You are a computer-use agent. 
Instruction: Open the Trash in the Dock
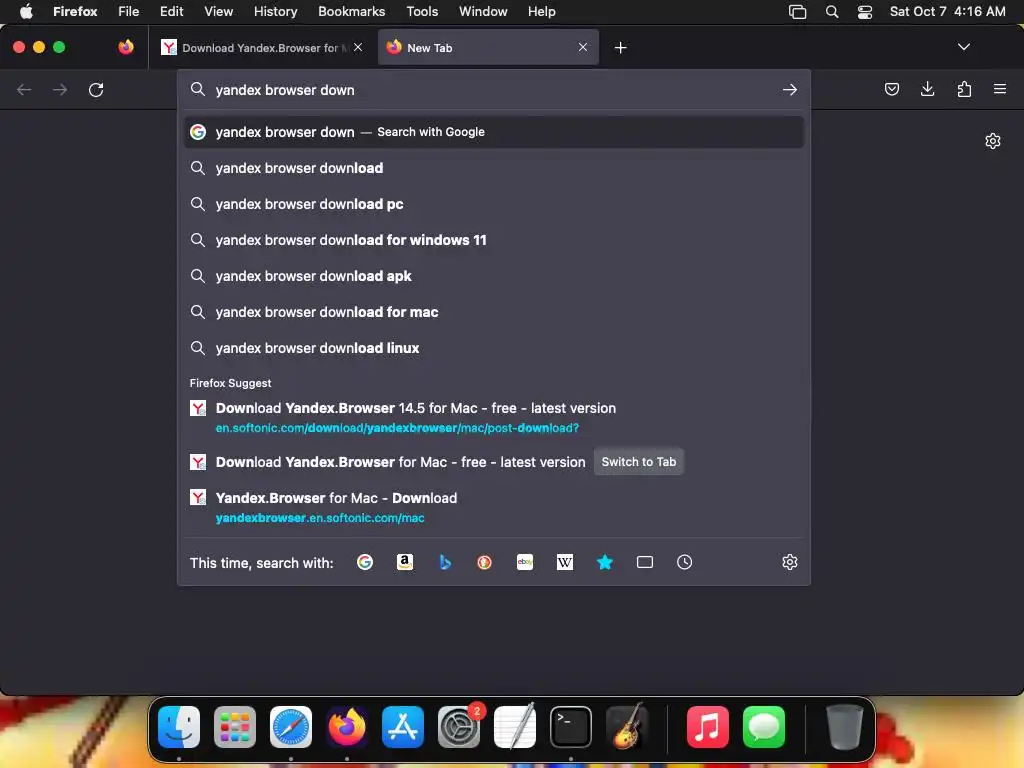tap(845, 726)
